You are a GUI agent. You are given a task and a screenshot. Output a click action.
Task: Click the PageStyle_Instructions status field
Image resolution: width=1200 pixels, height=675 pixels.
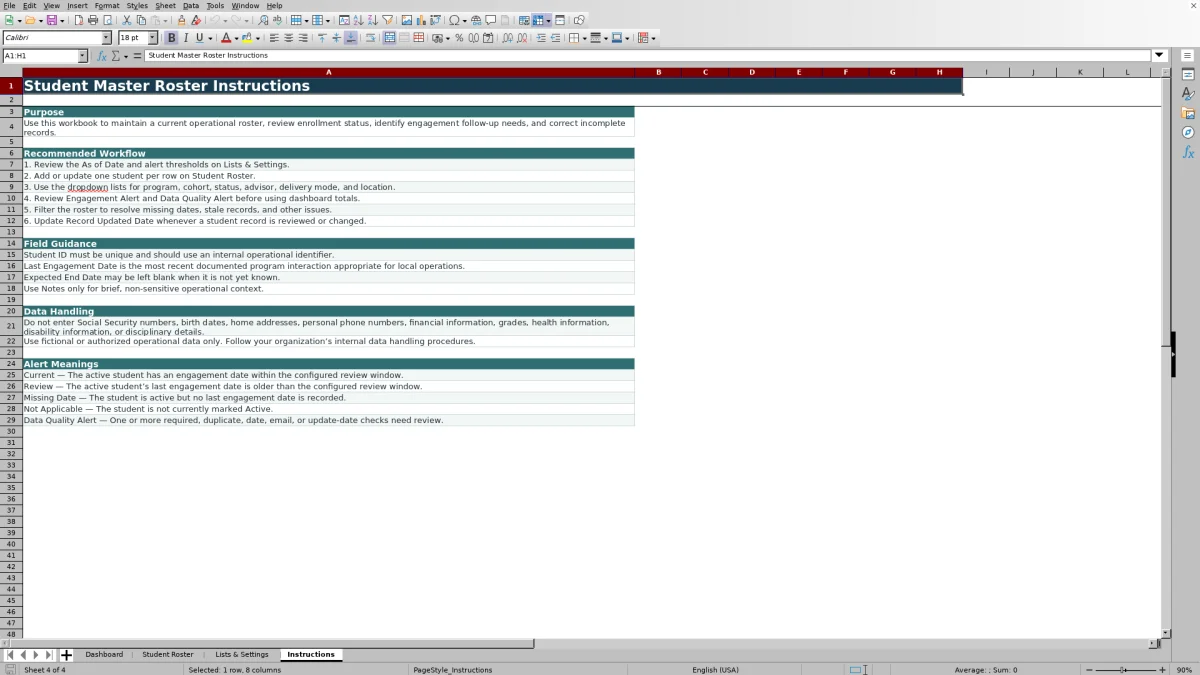pyautogui.click(x=453, y=669)
